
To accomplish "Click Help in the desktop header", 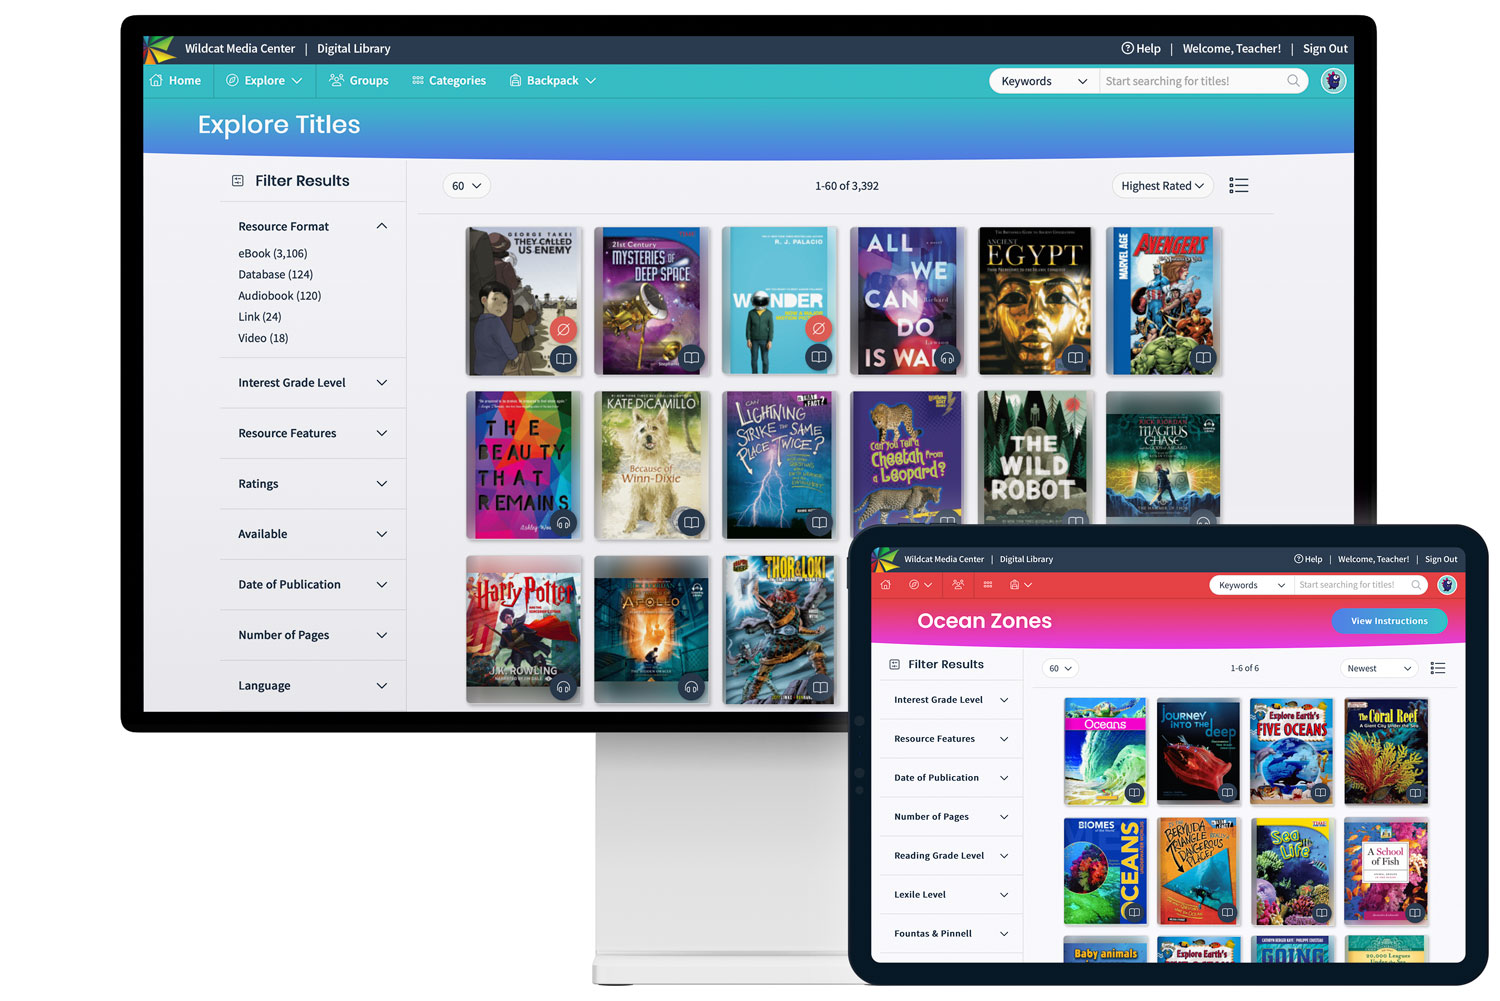I will [x=1141, y=48].
